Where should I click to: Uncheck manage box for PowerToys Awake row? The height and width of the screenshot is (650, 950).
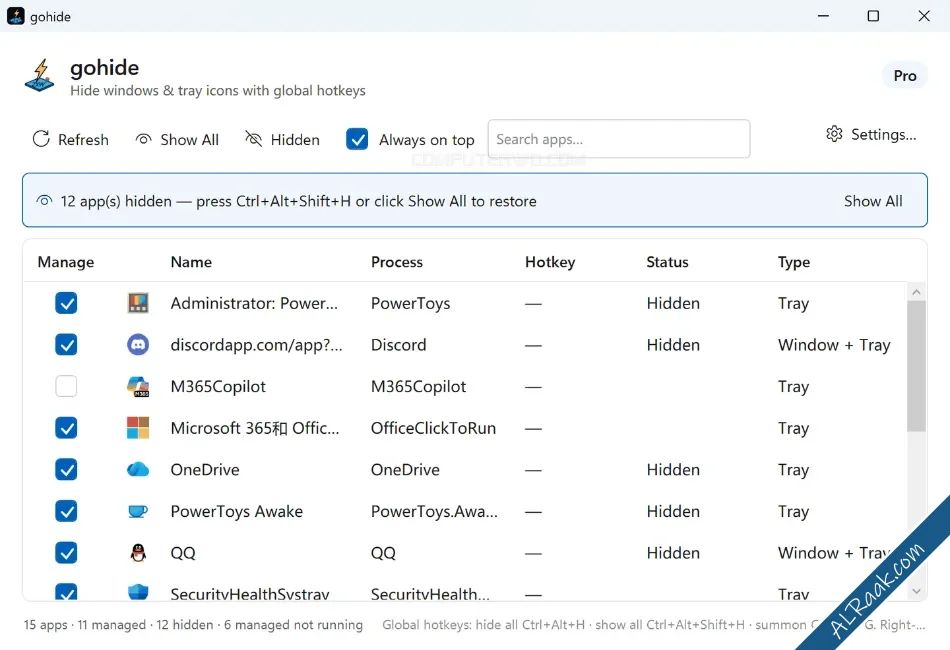(66, 511)
